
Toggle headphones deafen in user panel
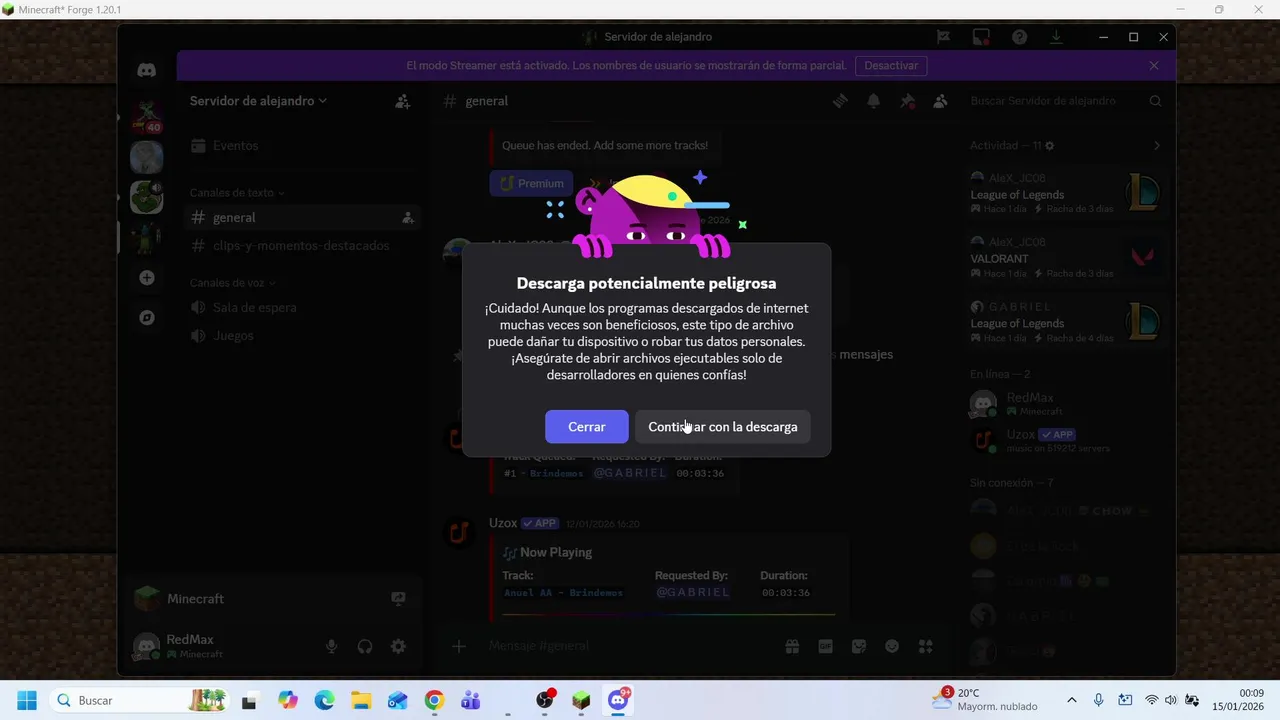[365, 646]
